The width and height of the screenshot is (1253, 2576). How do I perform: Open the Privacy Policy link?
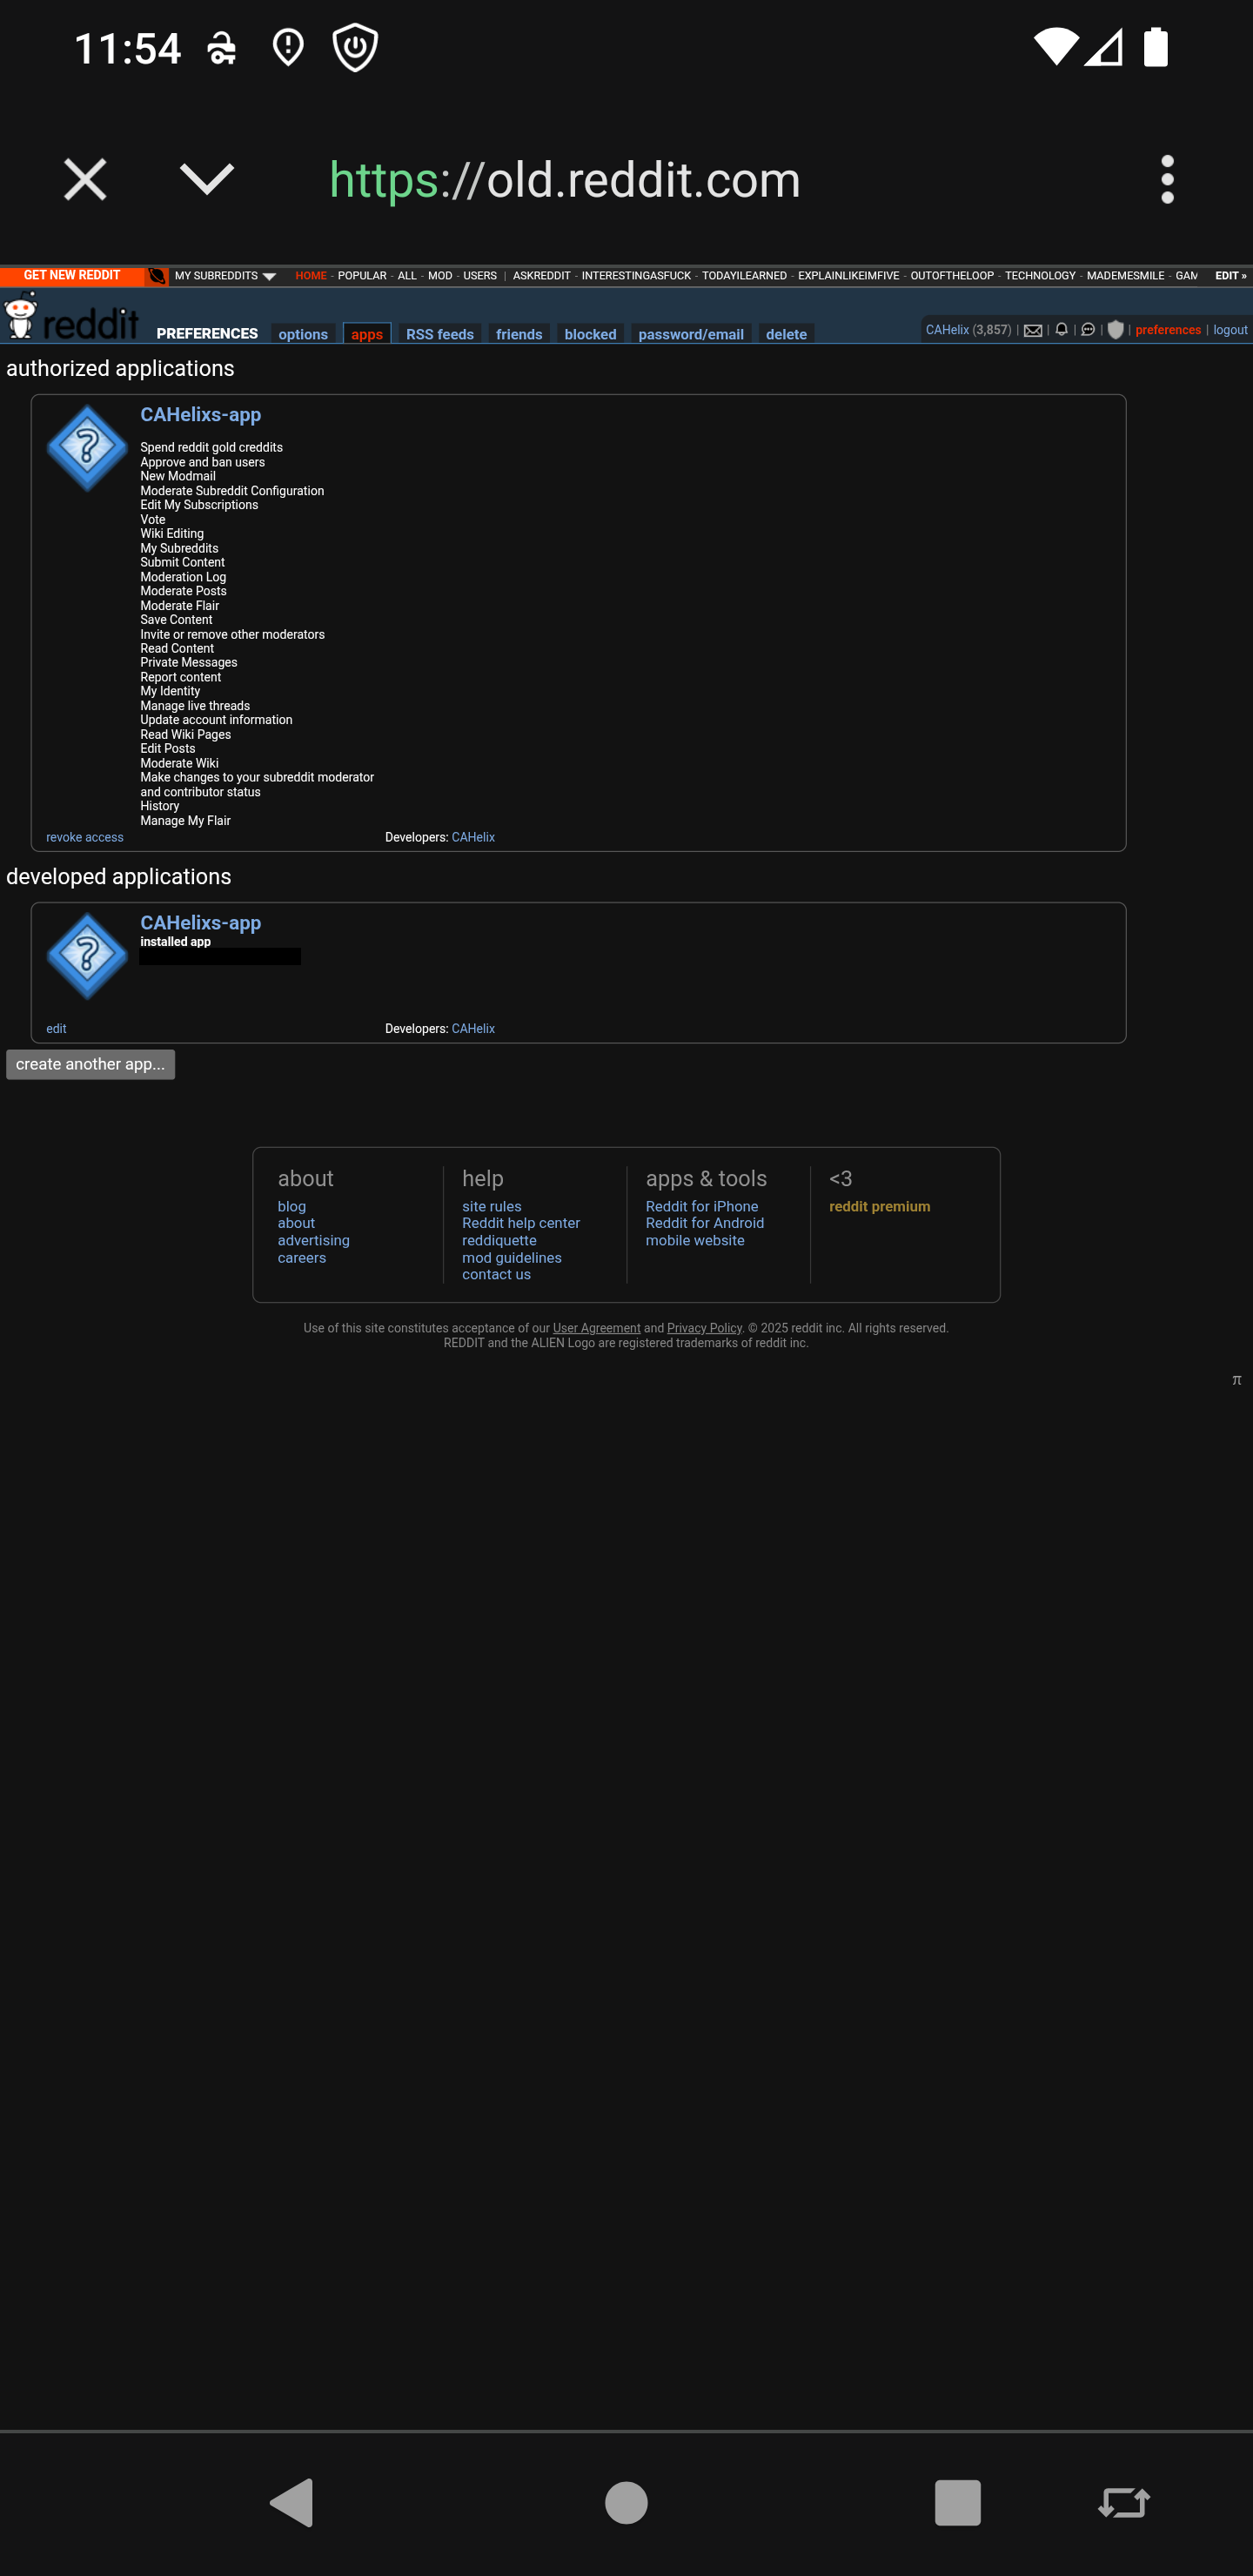coord(704,1328)
